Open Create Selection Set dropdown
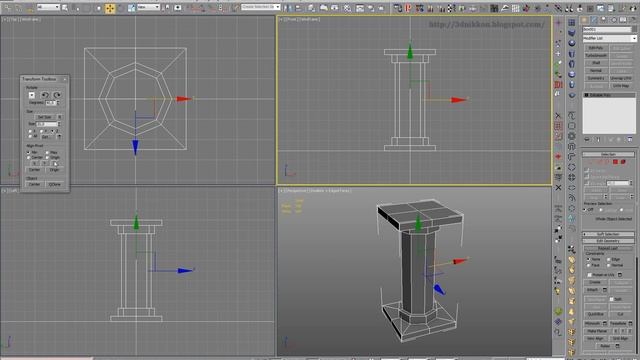 coord(260,7)
